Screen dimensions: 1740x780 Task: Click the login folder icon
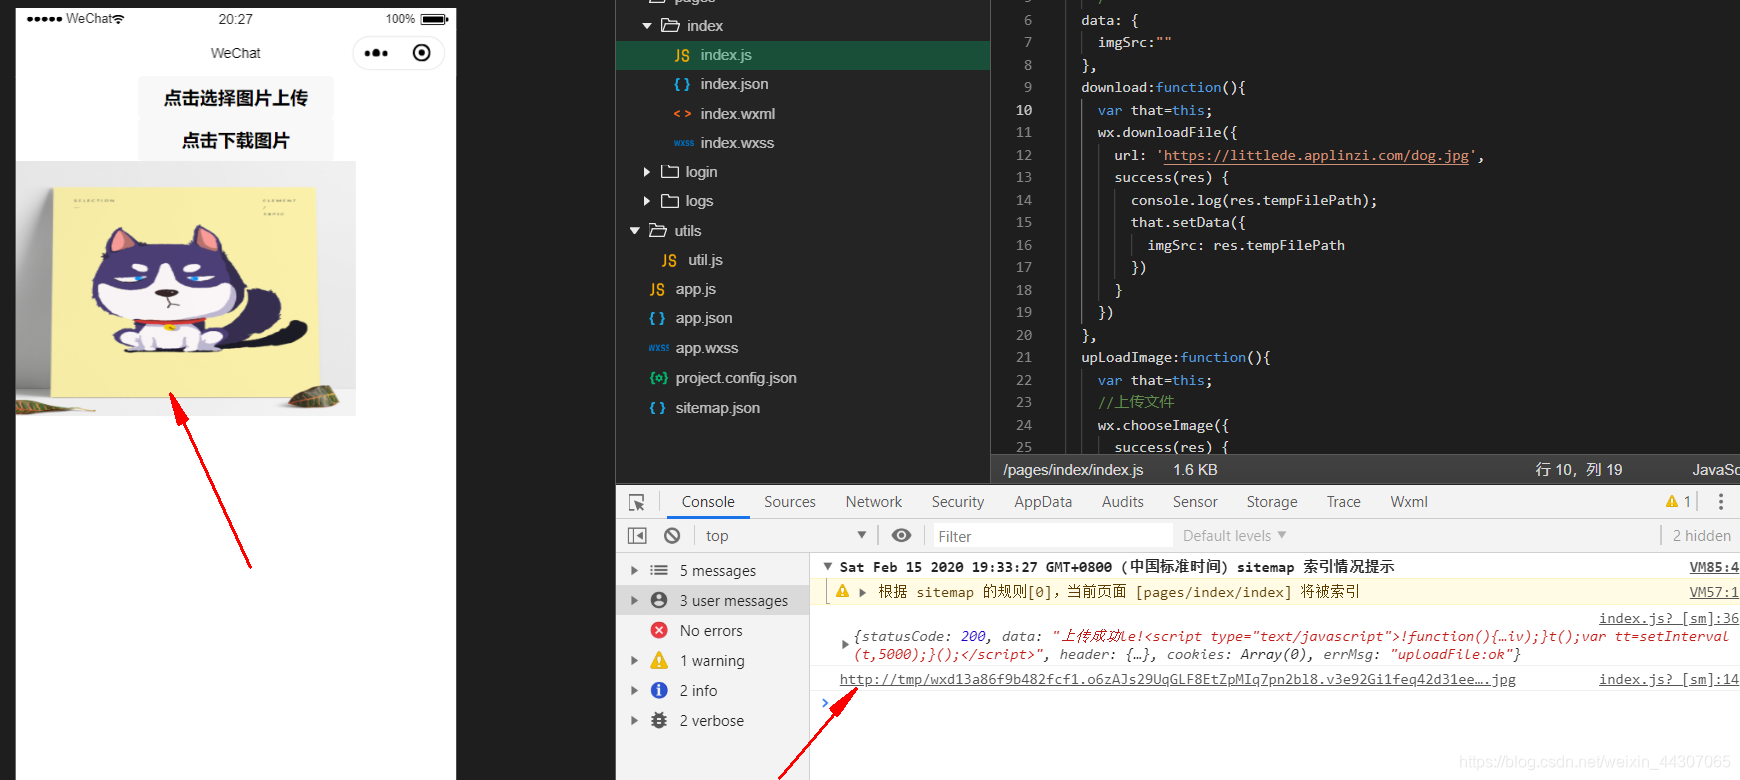click(670, 172)
